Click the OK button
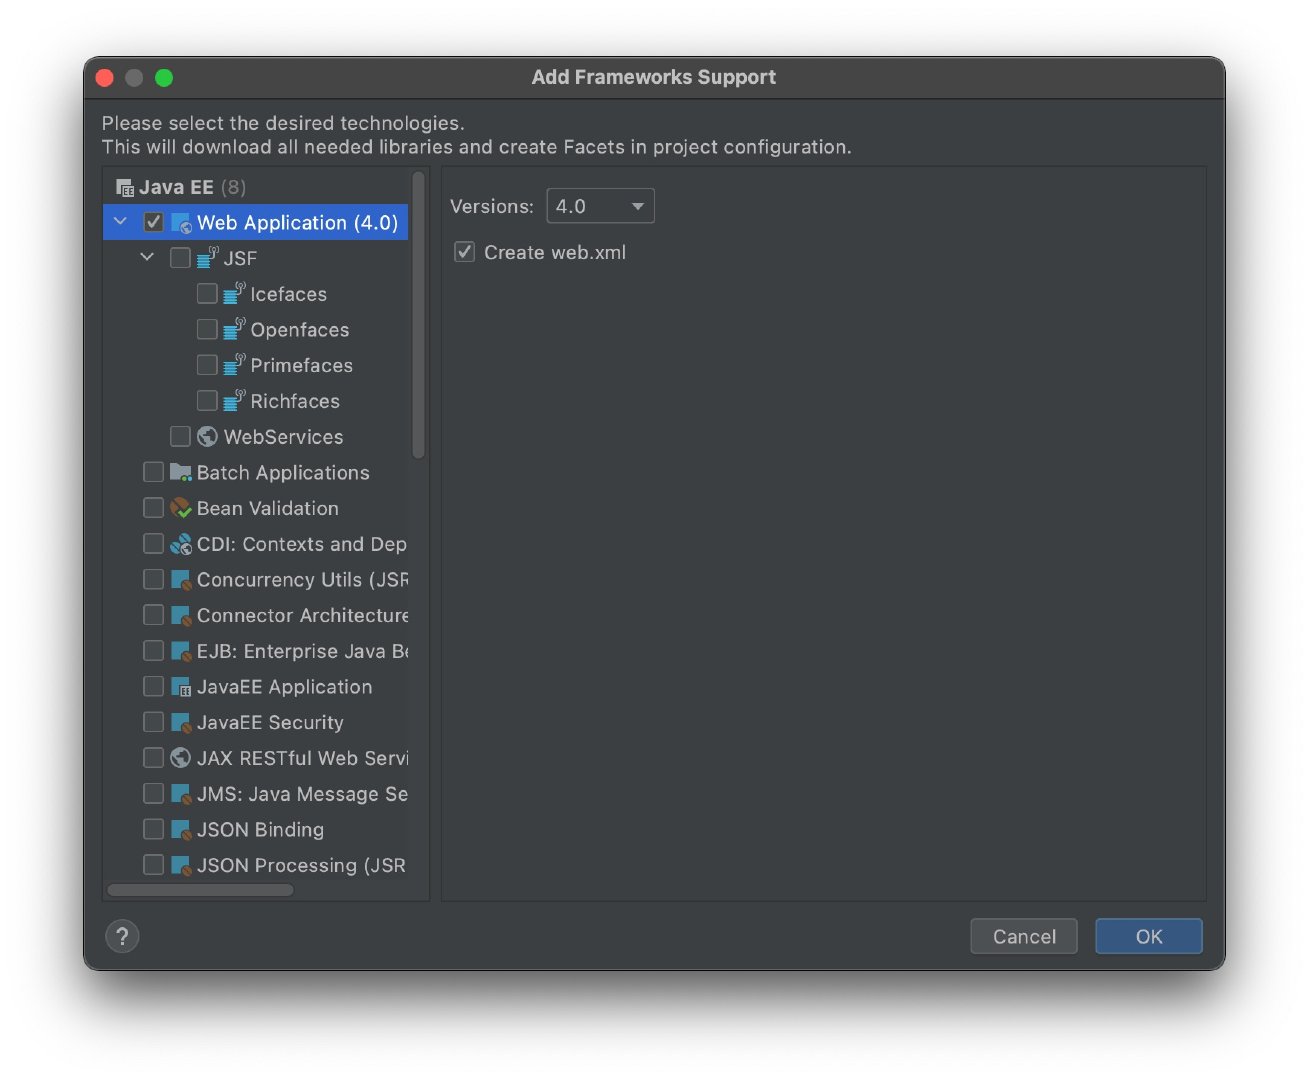Viewport: 1308px width, 1080px height. tap(1149, 937)
